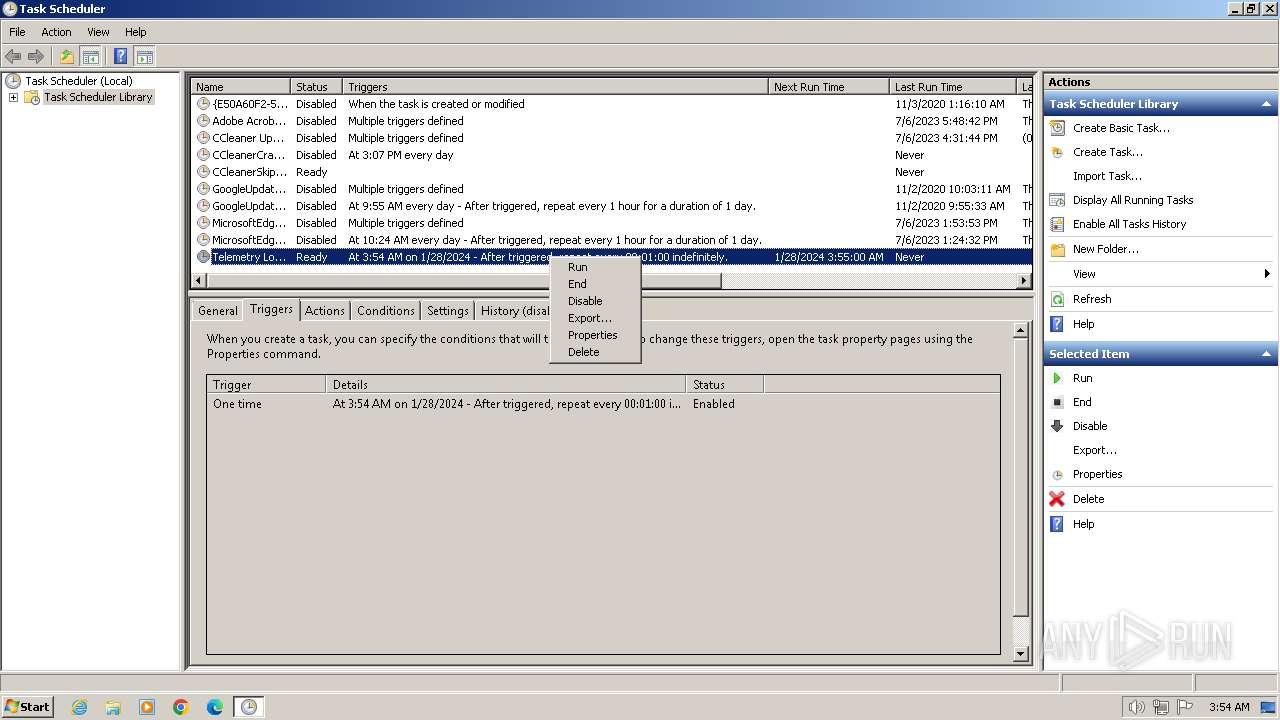Click the Display All Running Tasks icon
The height and width of the screenshot is (720, 1280).
tap(1057, 200)
